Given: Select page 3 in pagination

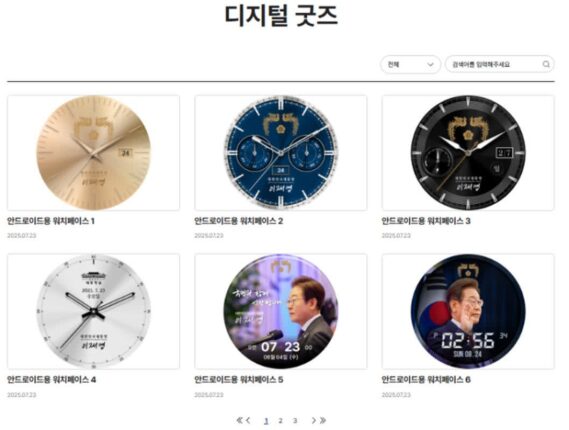Looking at the screenshot, I should pos(295,421).
